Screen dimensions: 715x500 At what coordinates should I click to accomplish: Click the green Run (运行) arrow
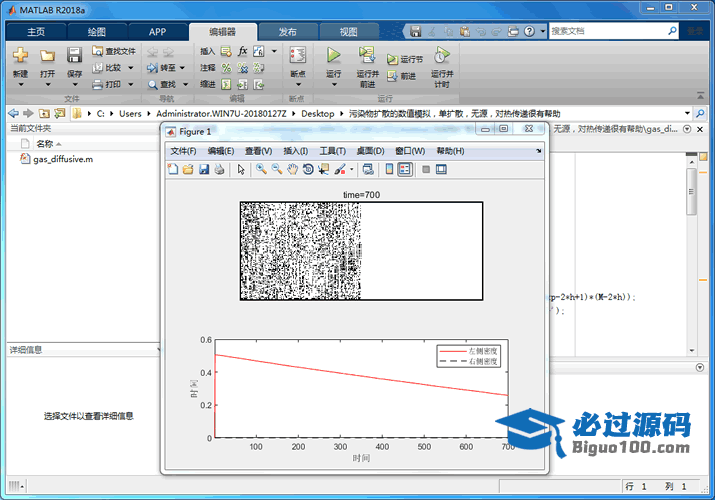tap(333, 55)
